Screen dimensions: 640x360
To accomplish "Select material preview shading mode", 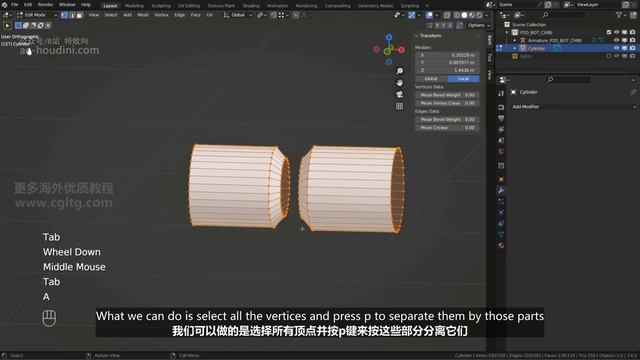I will (472, 15).
